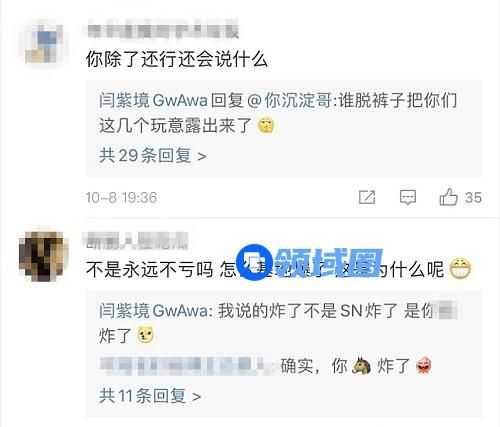Screen dimensions: 500x427
Task: Open the first commenter's blurred username
Action: click(163, 29)
